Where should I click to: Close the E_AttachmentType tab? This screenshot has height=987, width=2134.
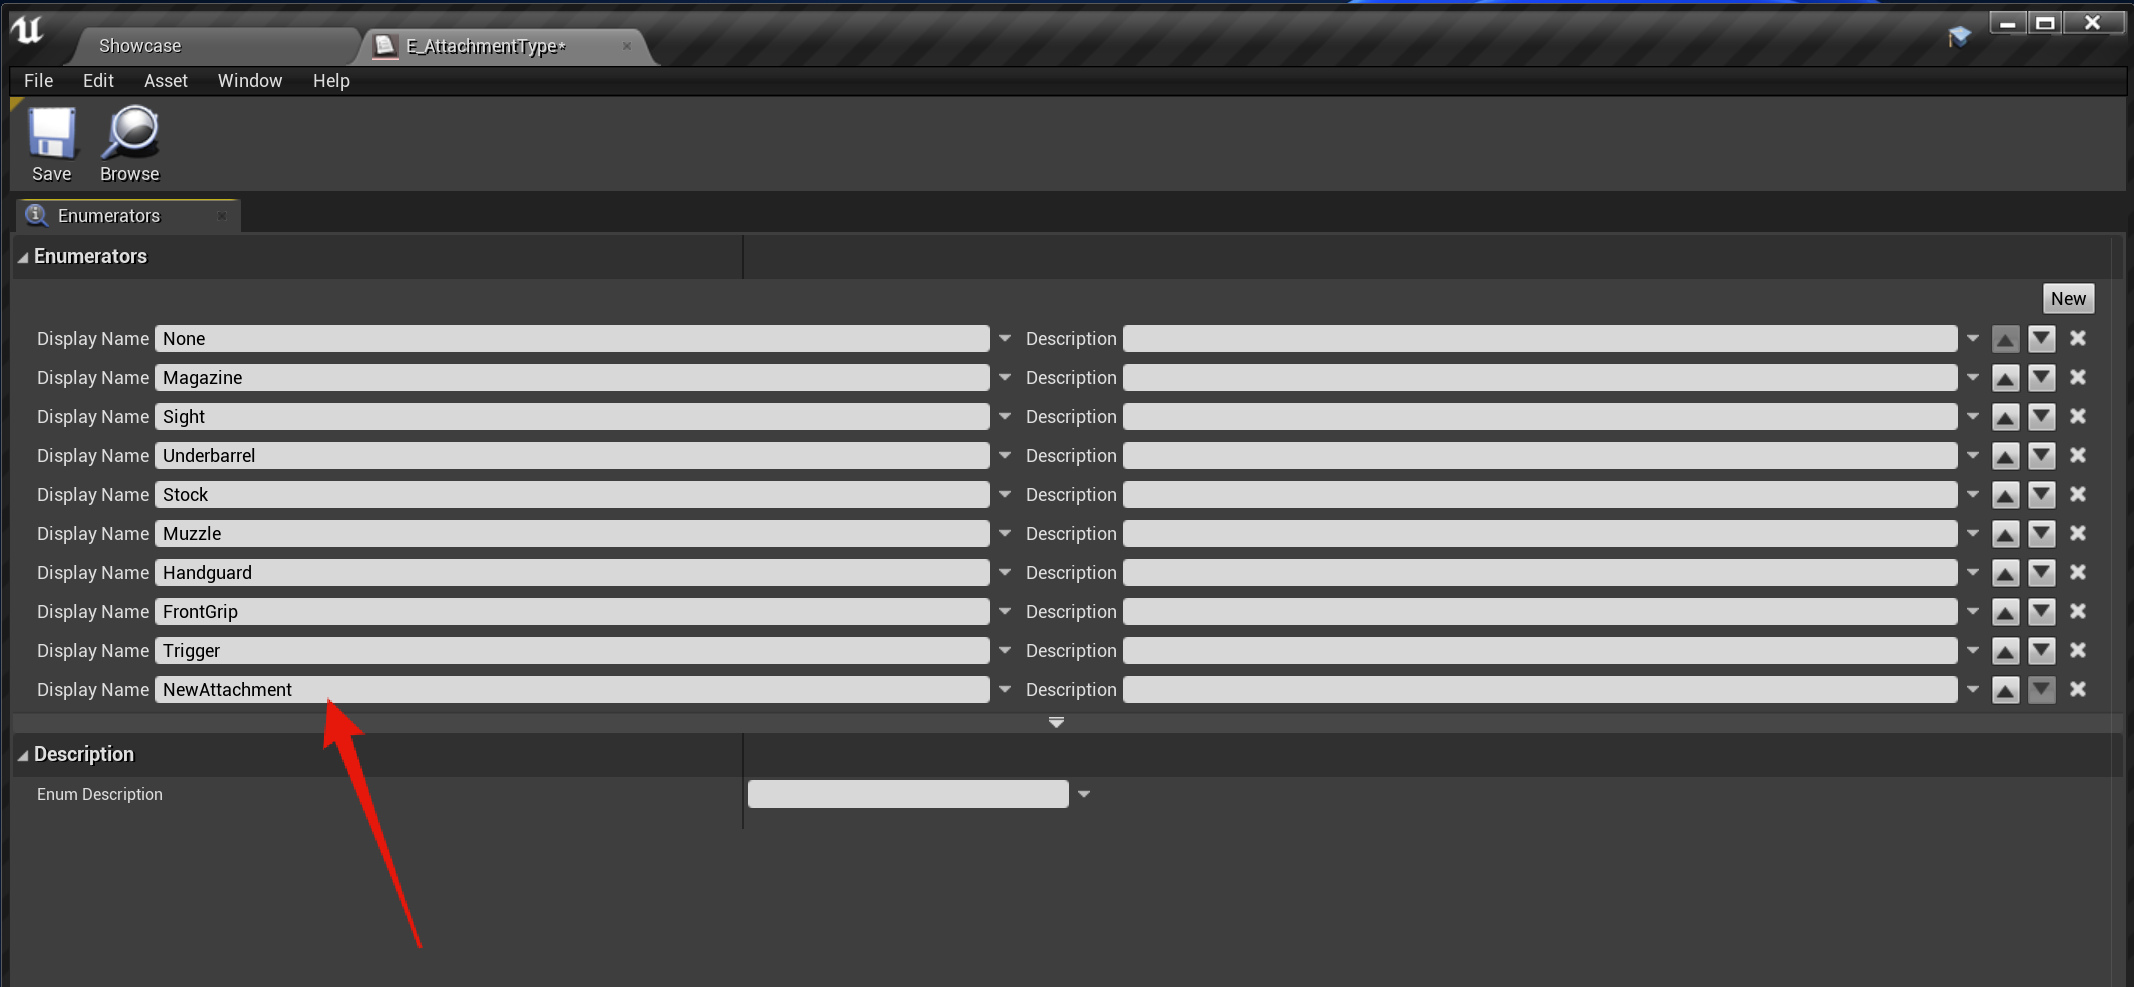pos(627,46)
